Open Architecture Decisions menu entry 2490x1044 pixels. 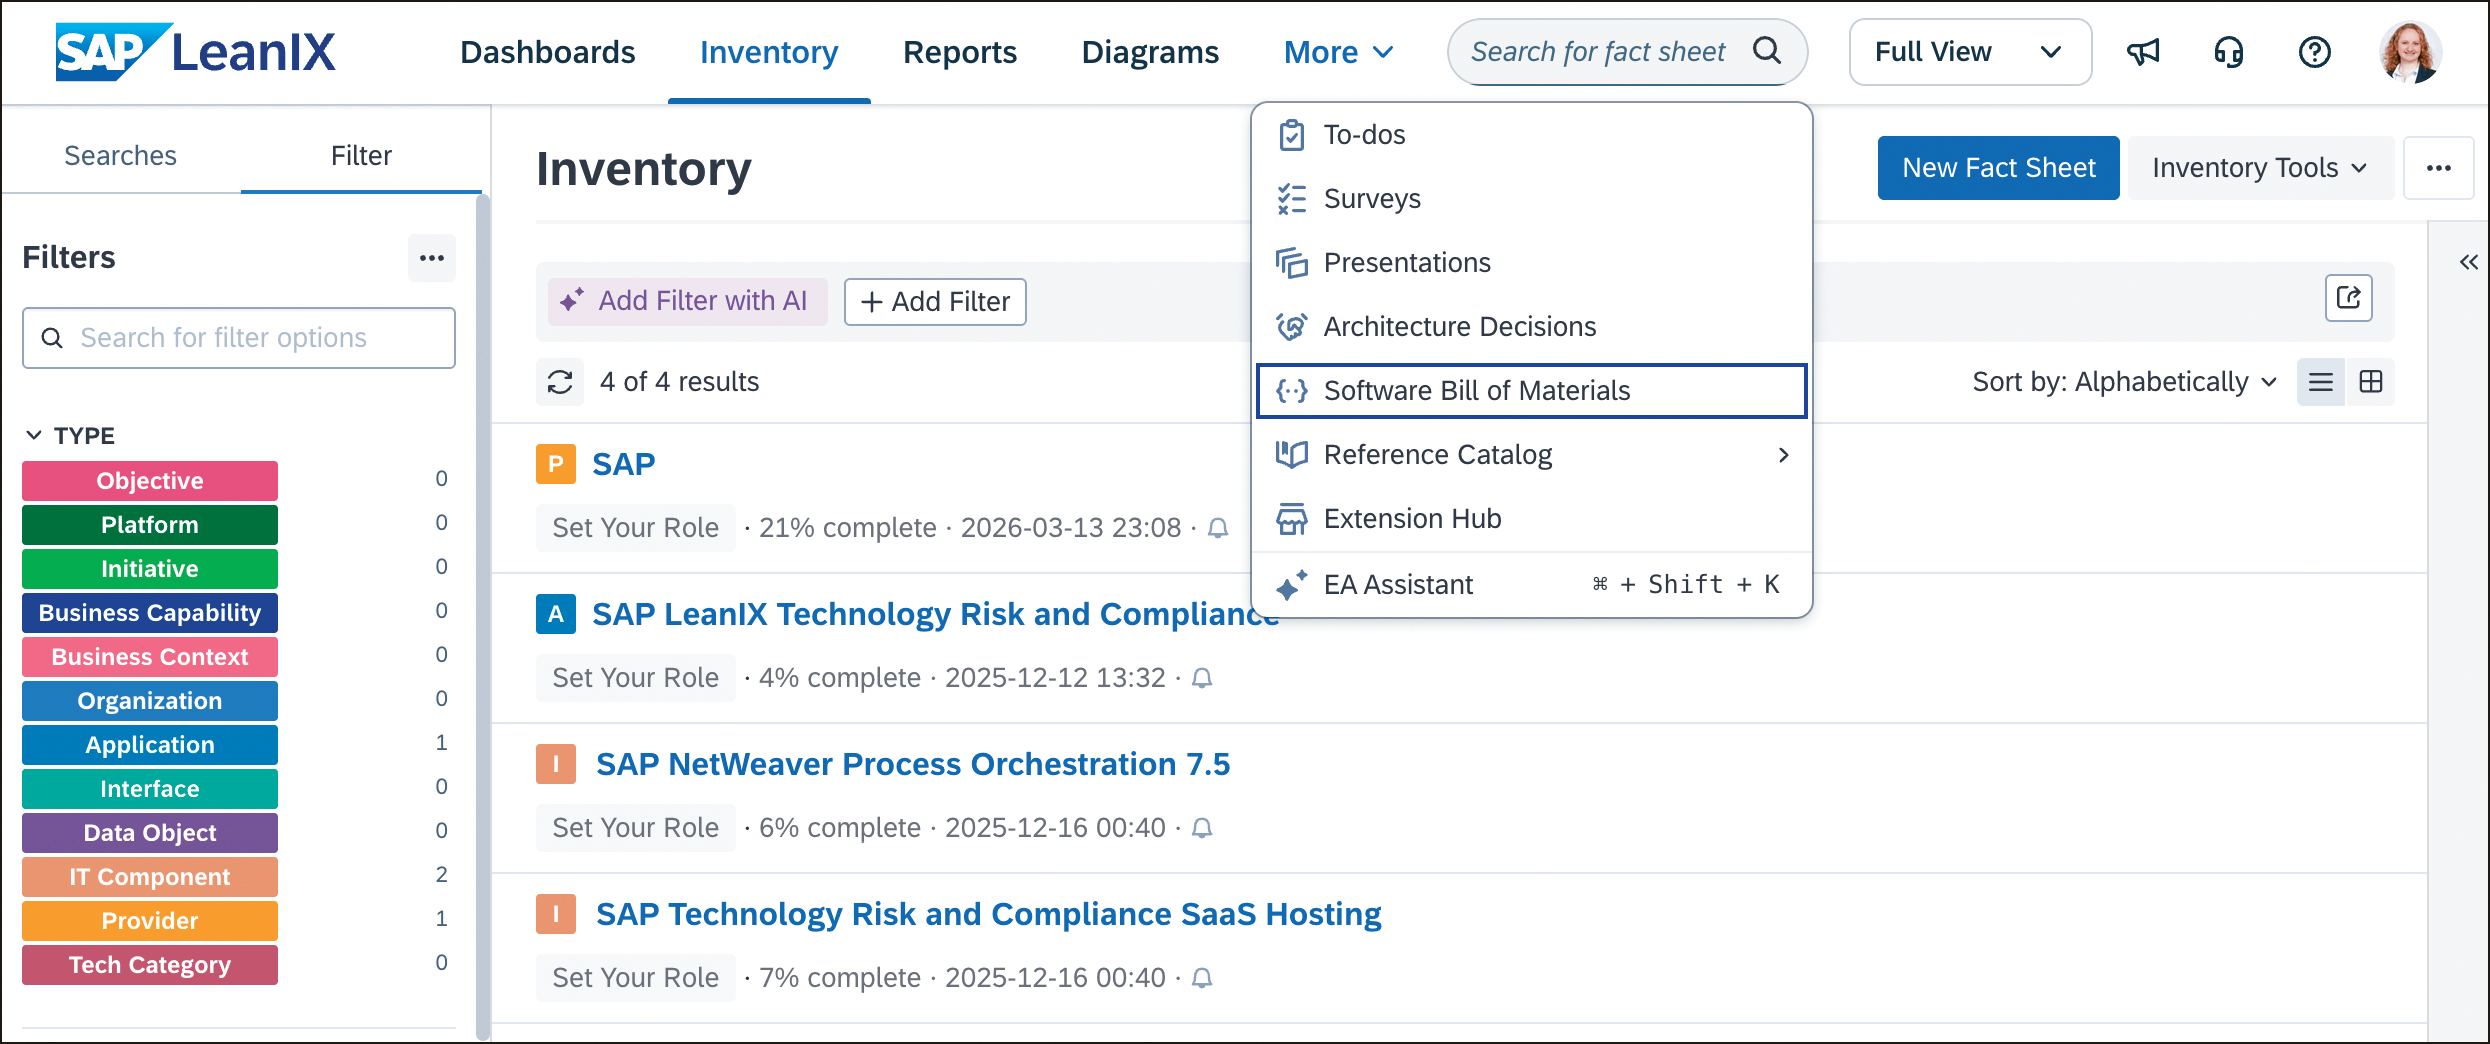click(x=1531, y=327)
